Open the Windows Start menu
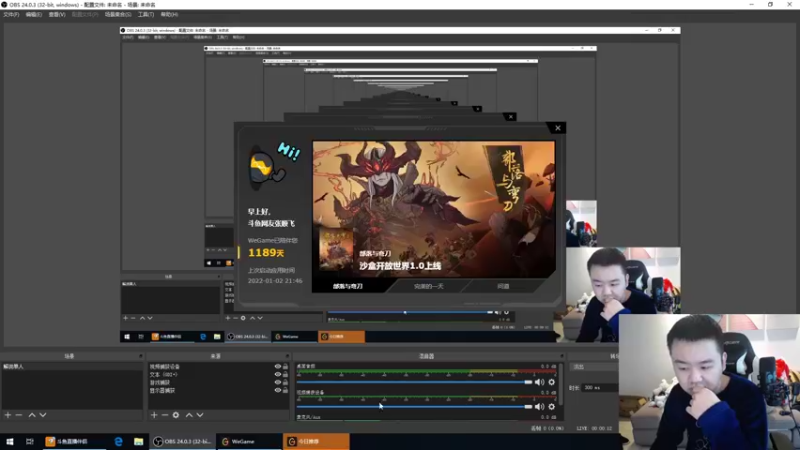This screenshot has height=450, width=800. (10, 441)
